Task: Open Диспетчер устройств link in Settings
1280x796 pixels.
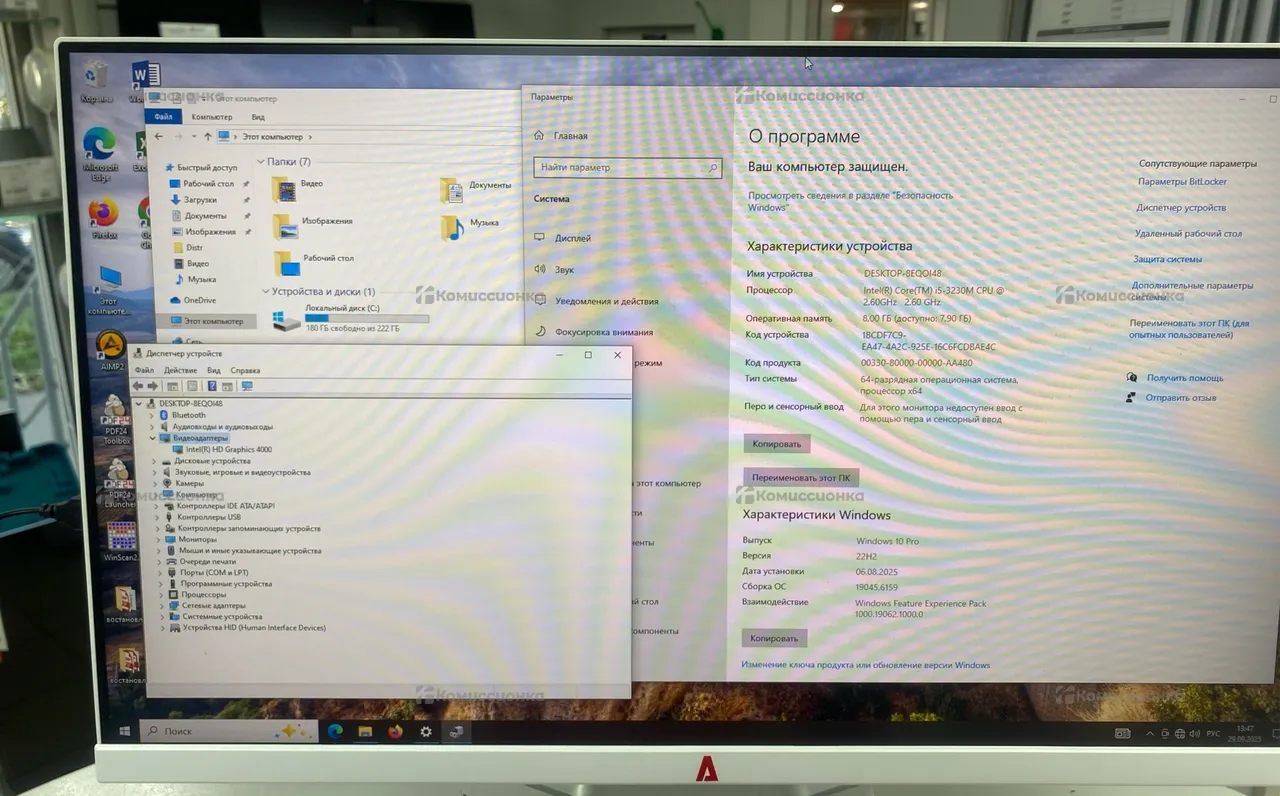Action: click(1181, 208)
